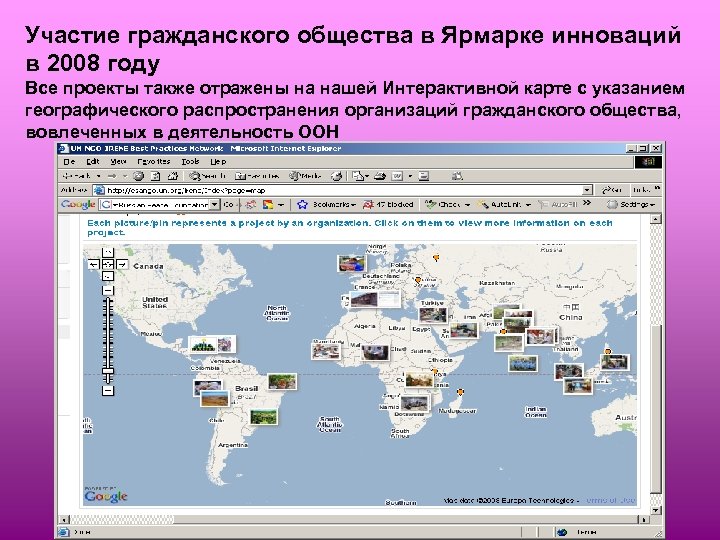Open the AutoLink dropdown
This screenshot has width=720, height=540.
click(504, 205)
